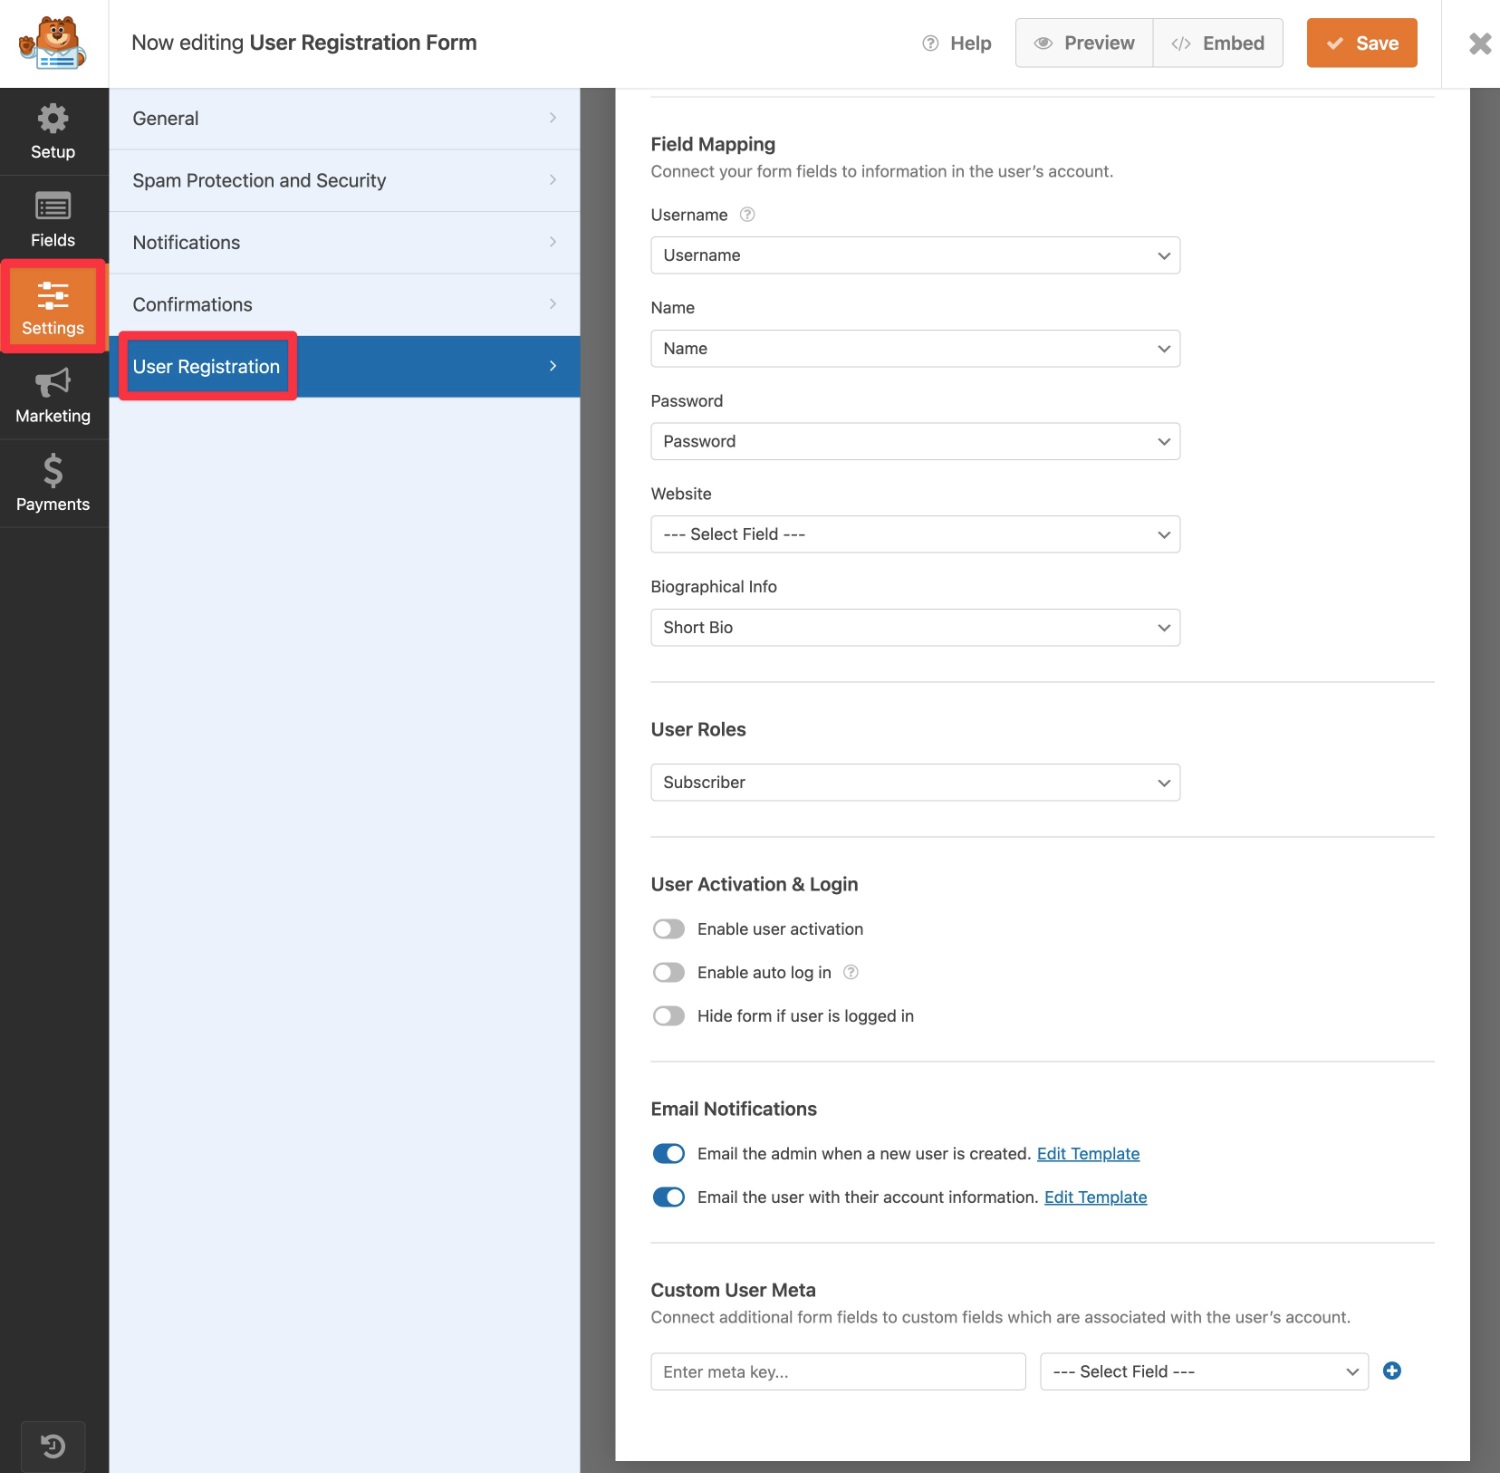Toggle Enable auto log in

(x=669, y=972)
